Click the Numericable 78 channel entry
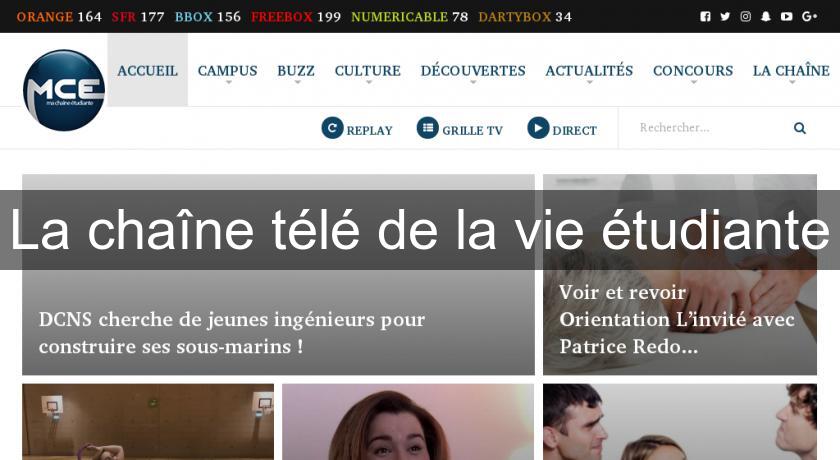840x460 pixels. tap(409, 17)
